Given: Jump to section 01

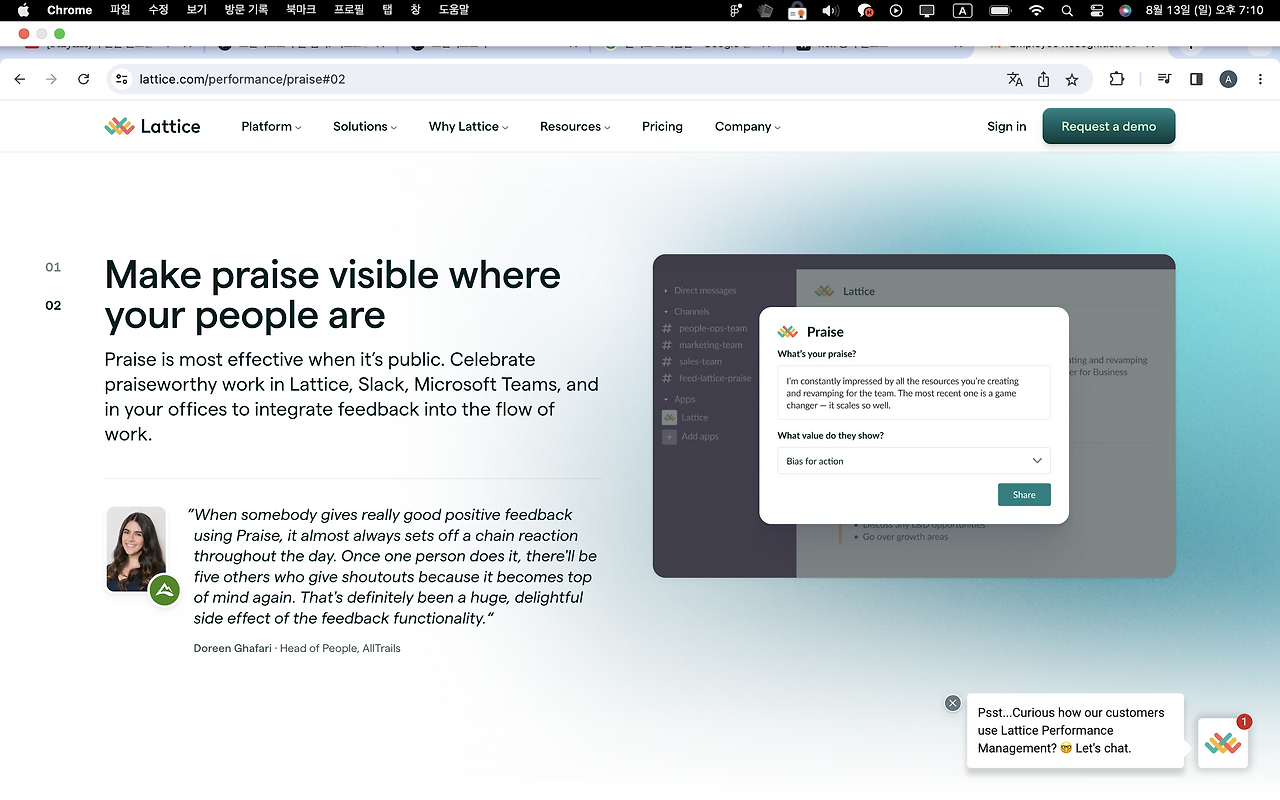Looking at the screenshot, I should [53, 267].
